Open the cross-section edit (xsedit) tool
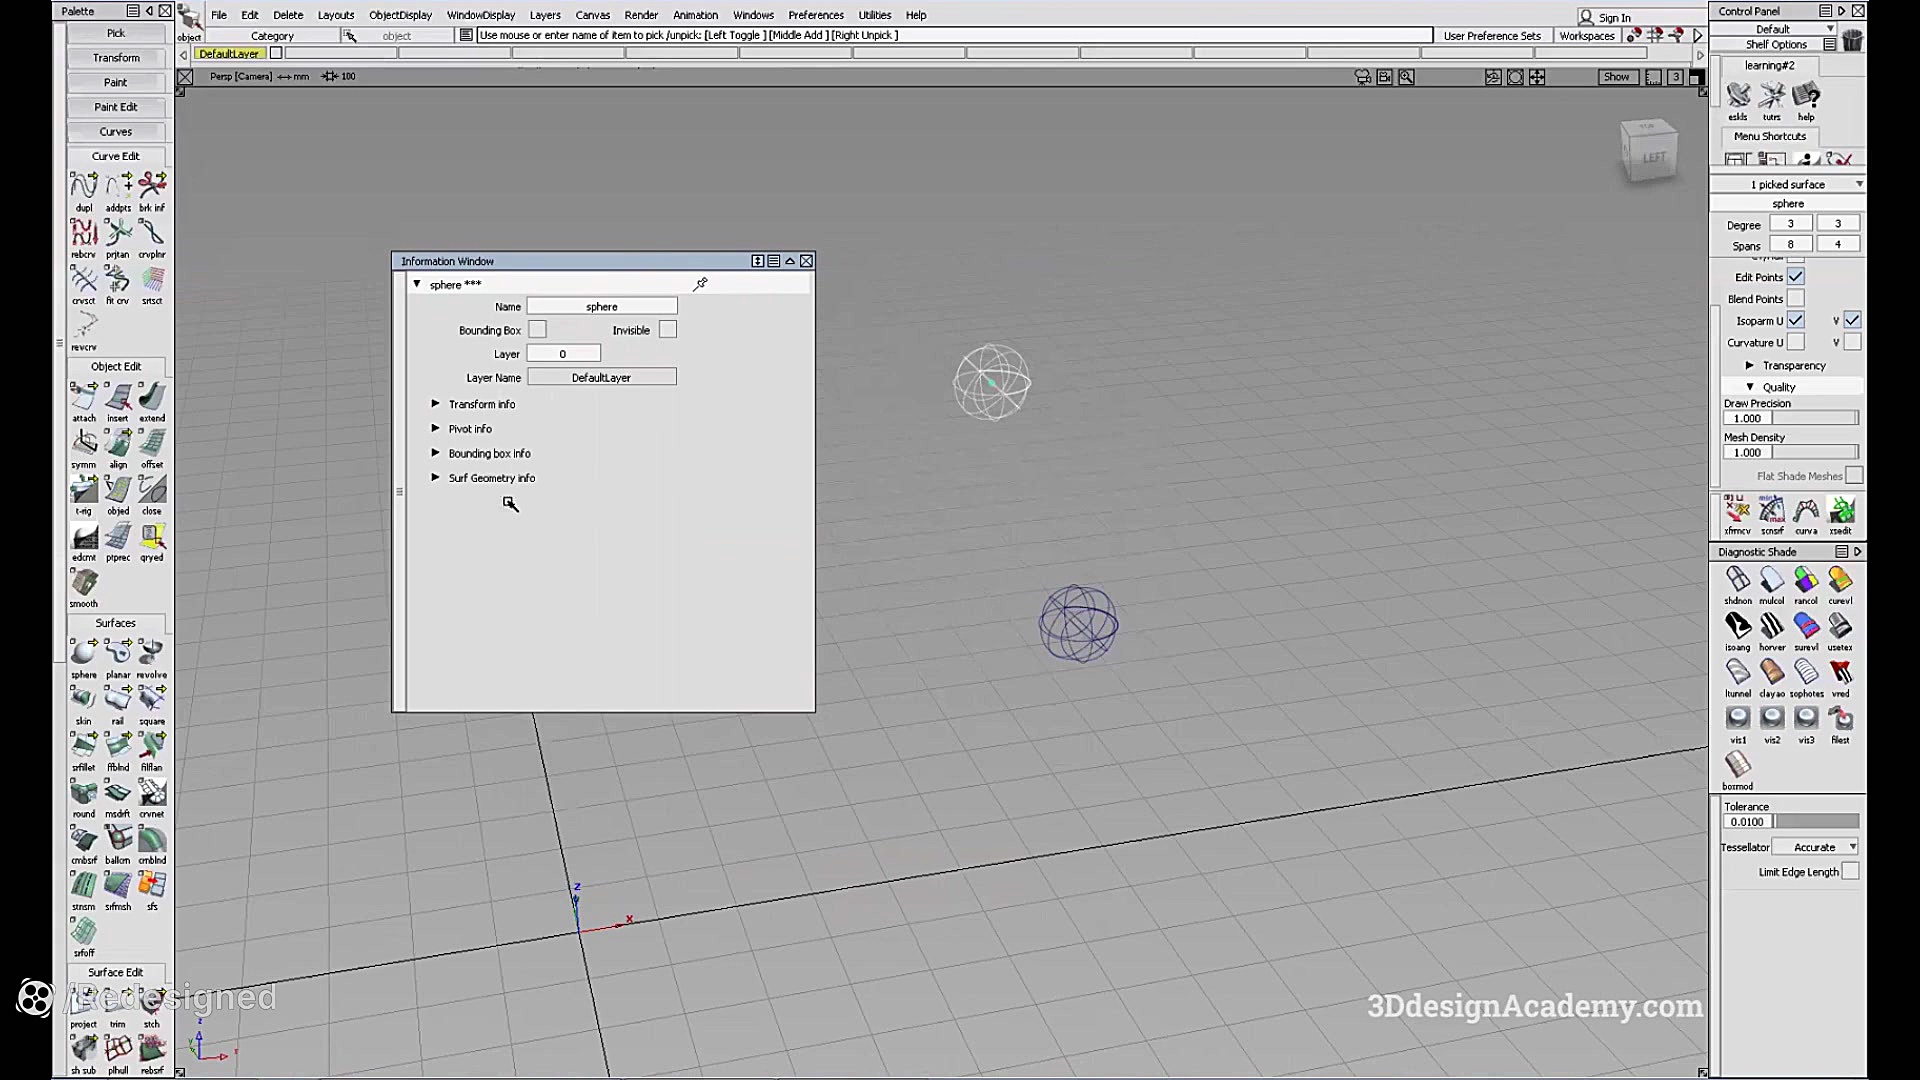The image size is (1920, 1080). [x=1840, y=511]
